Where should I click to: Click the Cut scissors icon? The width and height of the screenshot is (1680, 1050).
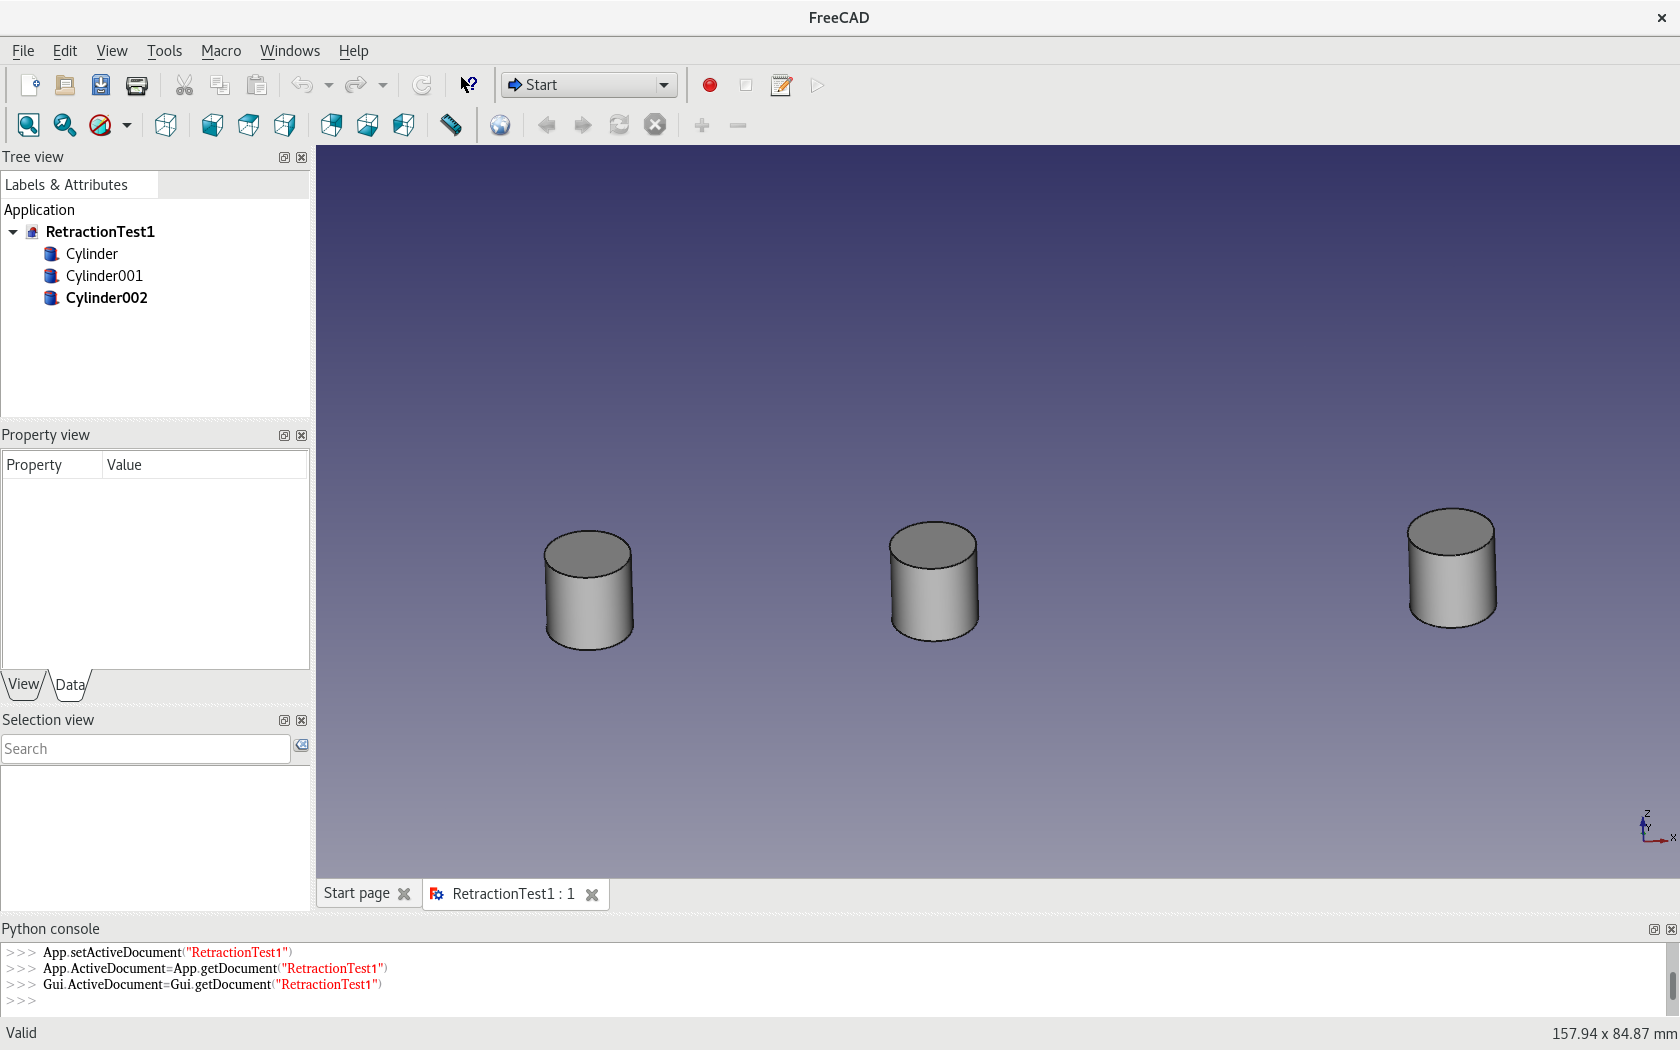184,85
